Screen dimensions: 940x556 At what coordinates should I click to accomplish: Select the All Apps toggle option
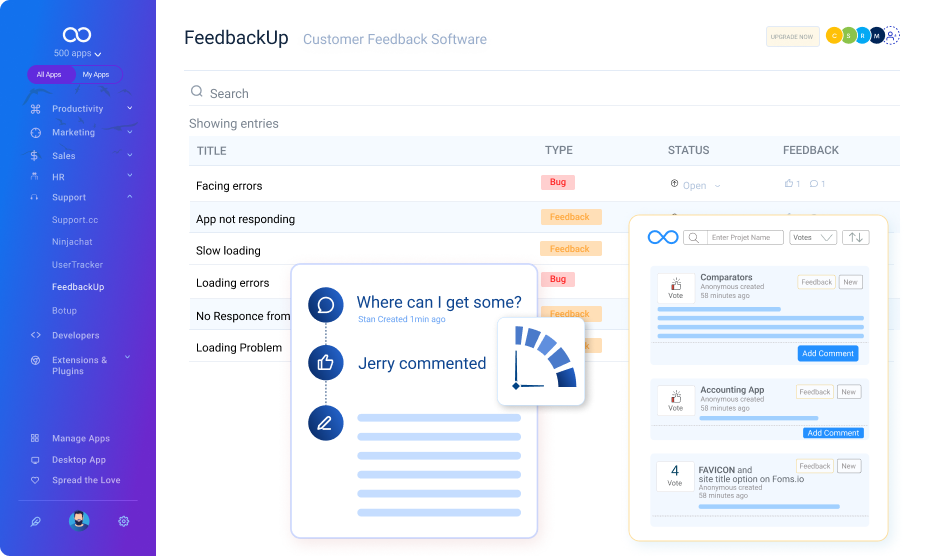[x=49, y=75]
